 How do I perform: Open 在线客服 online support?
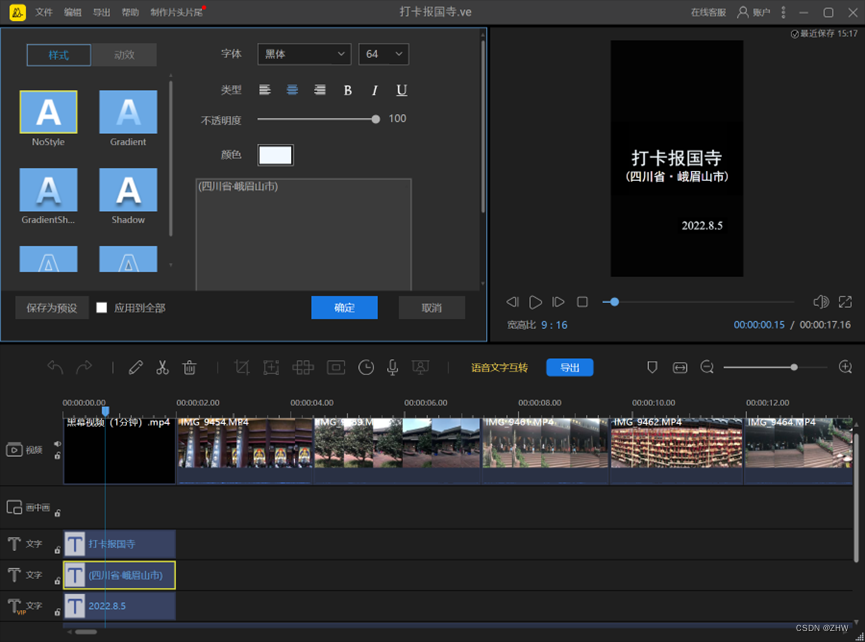(x=708, y=12)
